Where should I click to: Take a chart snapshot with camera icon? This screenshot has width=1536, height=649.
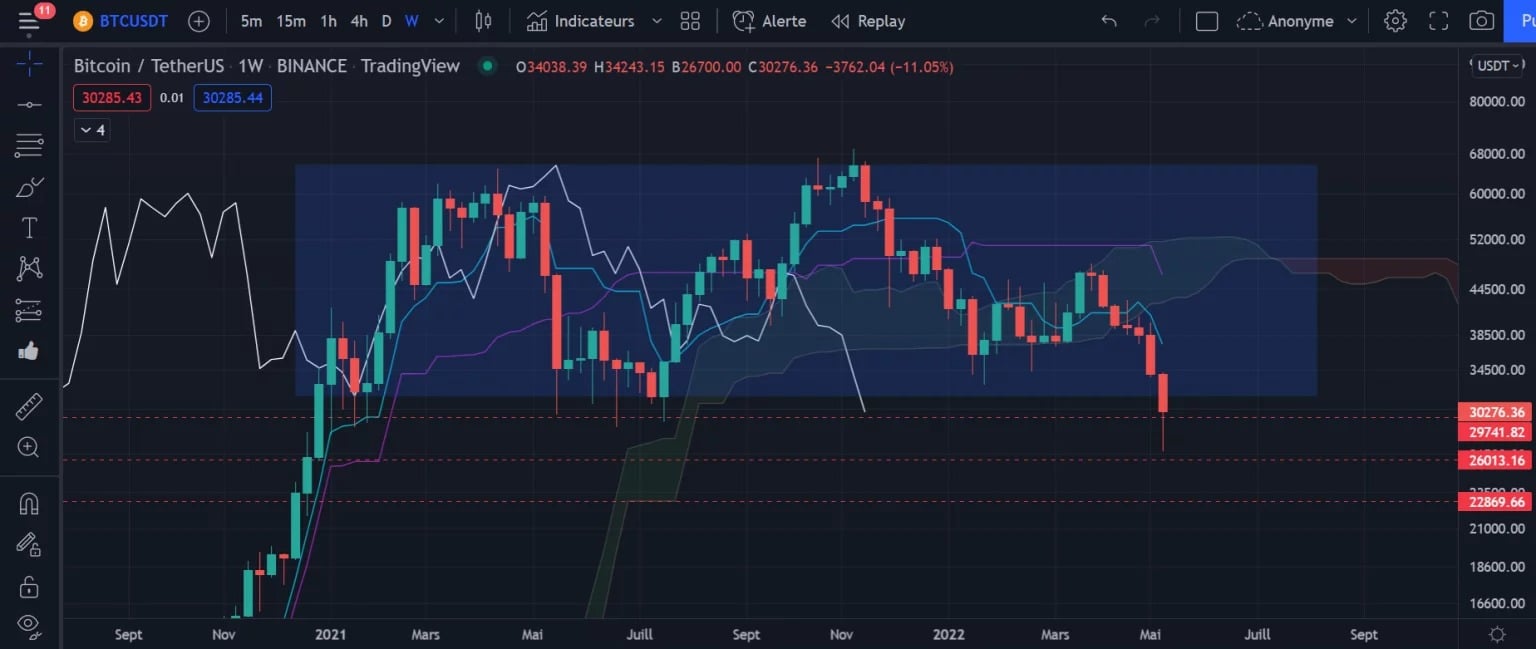tap(1481, 21)
